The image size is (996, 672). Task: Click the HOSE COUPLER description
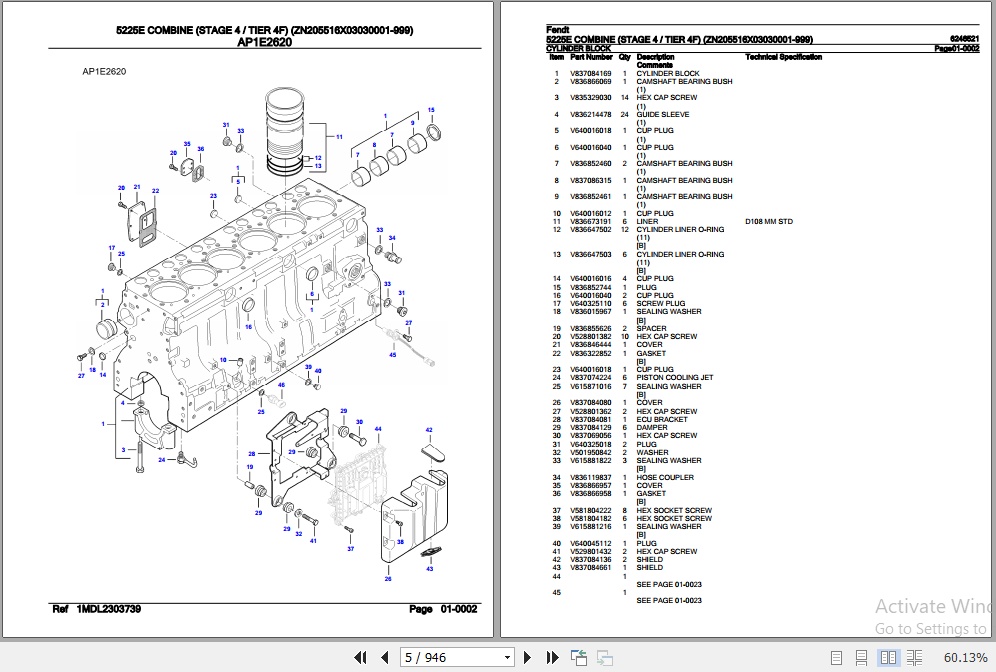[x=665, y=478]
